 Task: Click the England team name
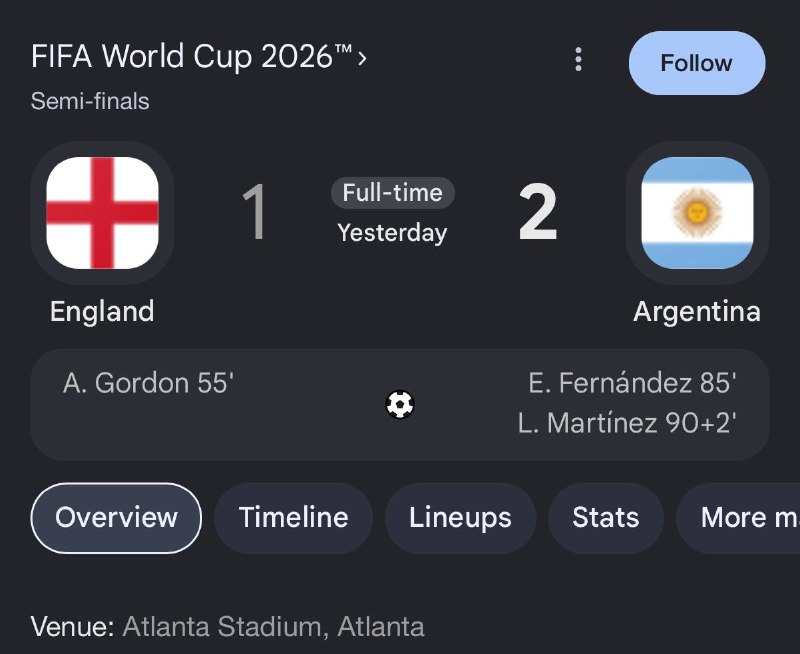[102, 312]
